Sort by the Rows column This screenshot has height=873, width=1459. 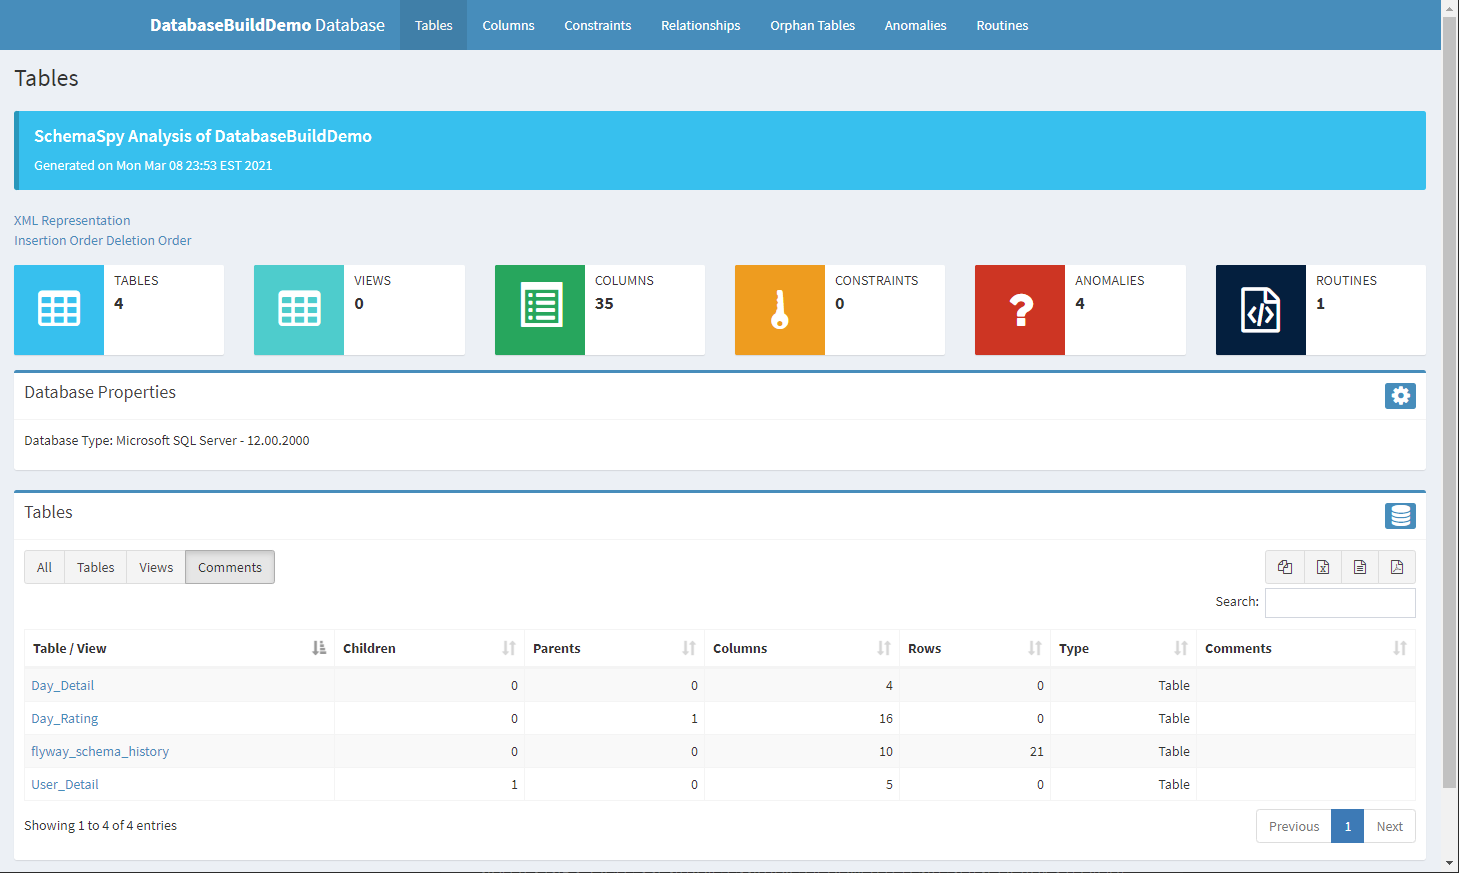975,648
